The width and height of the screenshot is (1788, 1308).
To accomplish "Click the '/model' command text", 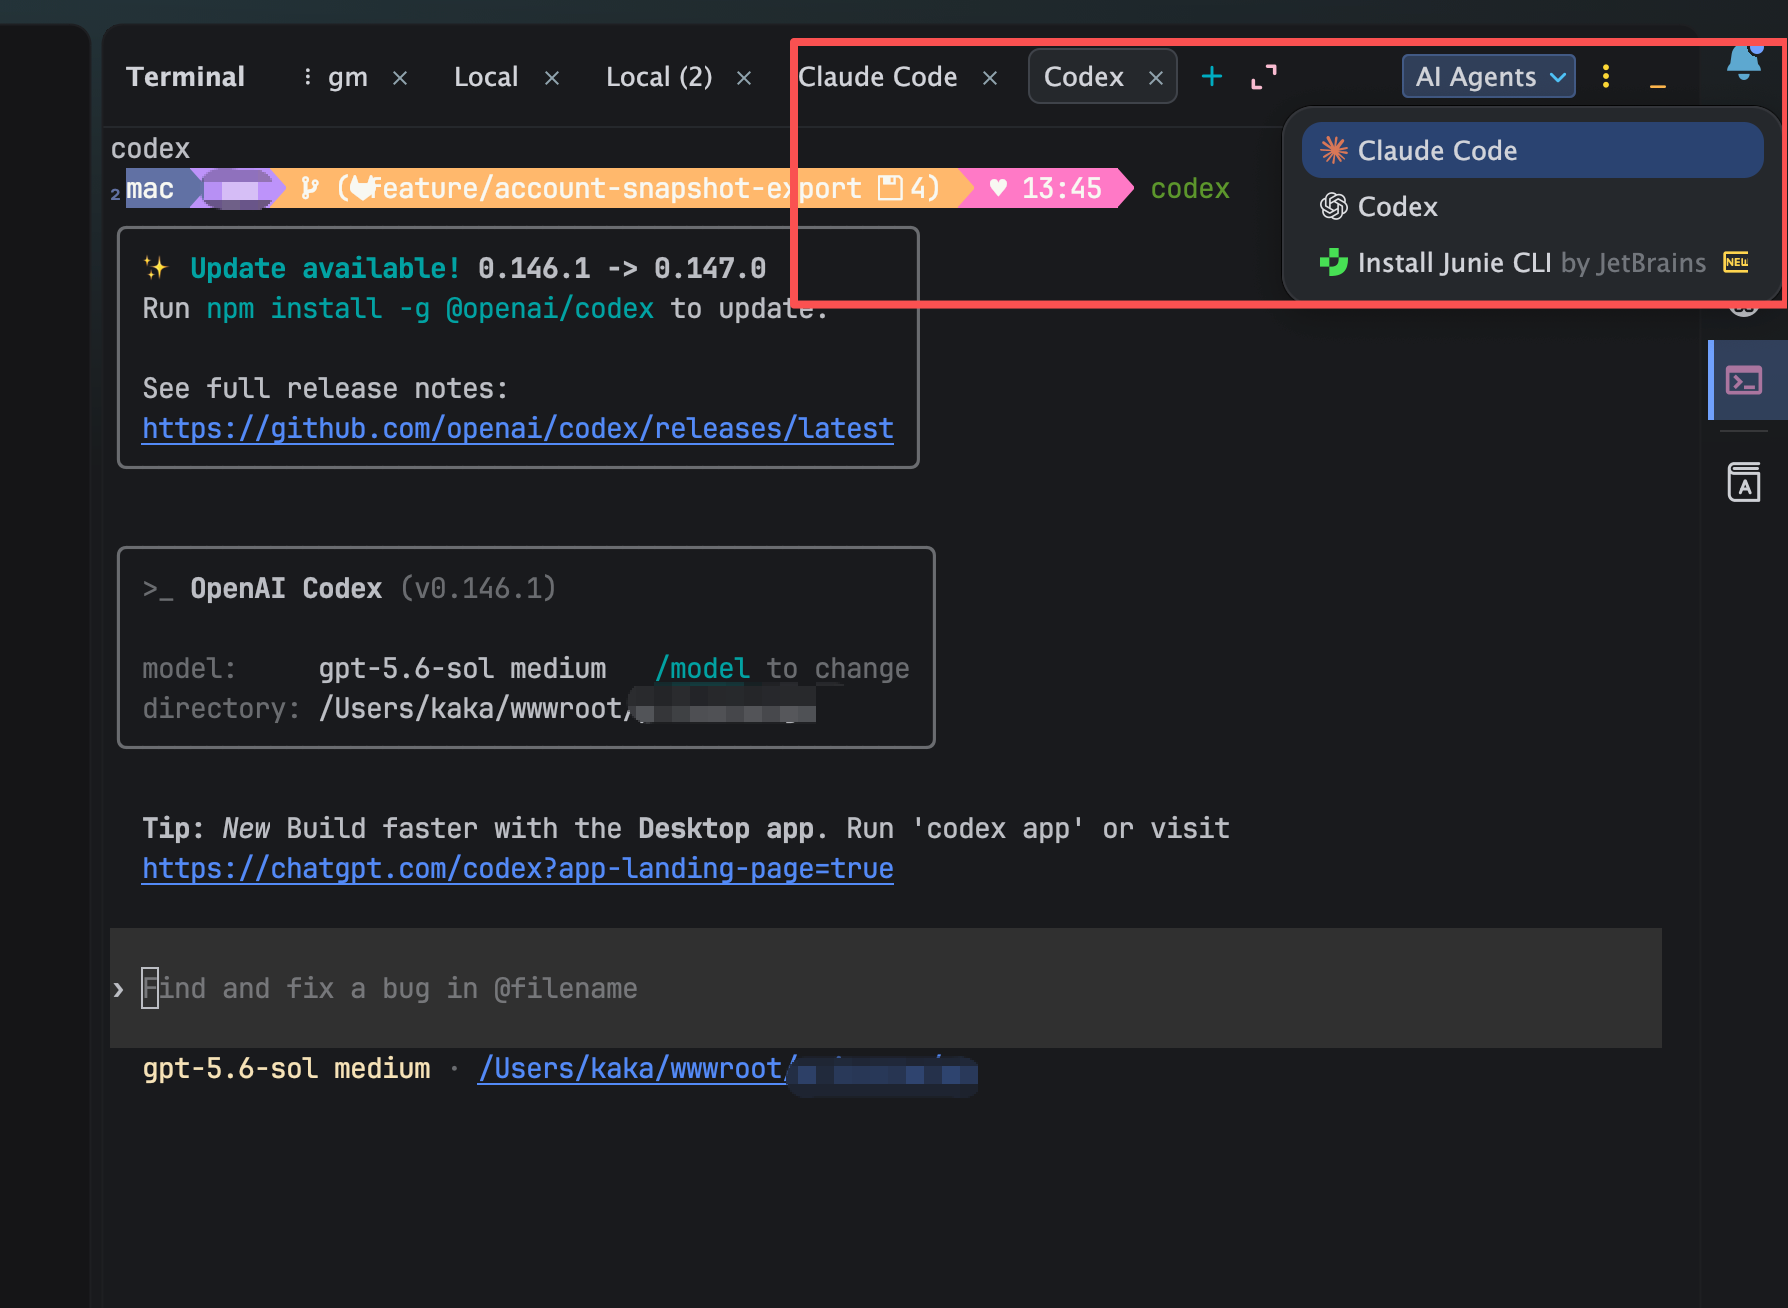I will 702,668.
